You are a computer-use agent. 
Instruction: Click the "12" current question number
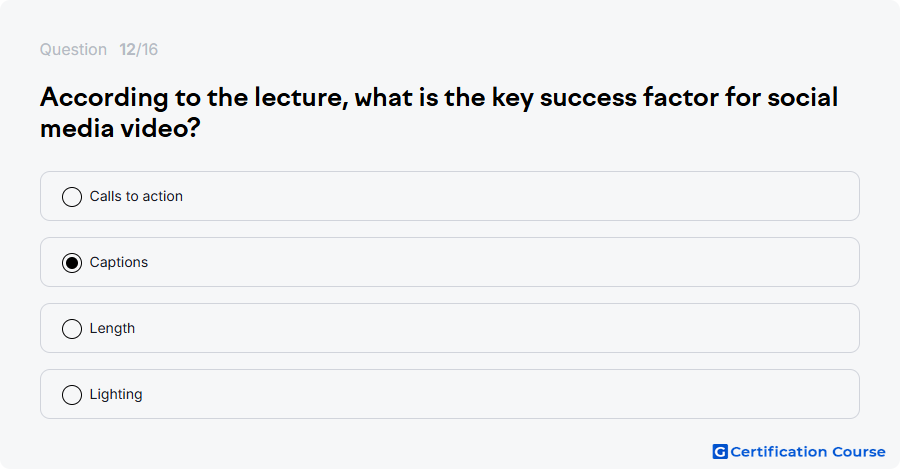click(x=127, y=49)
